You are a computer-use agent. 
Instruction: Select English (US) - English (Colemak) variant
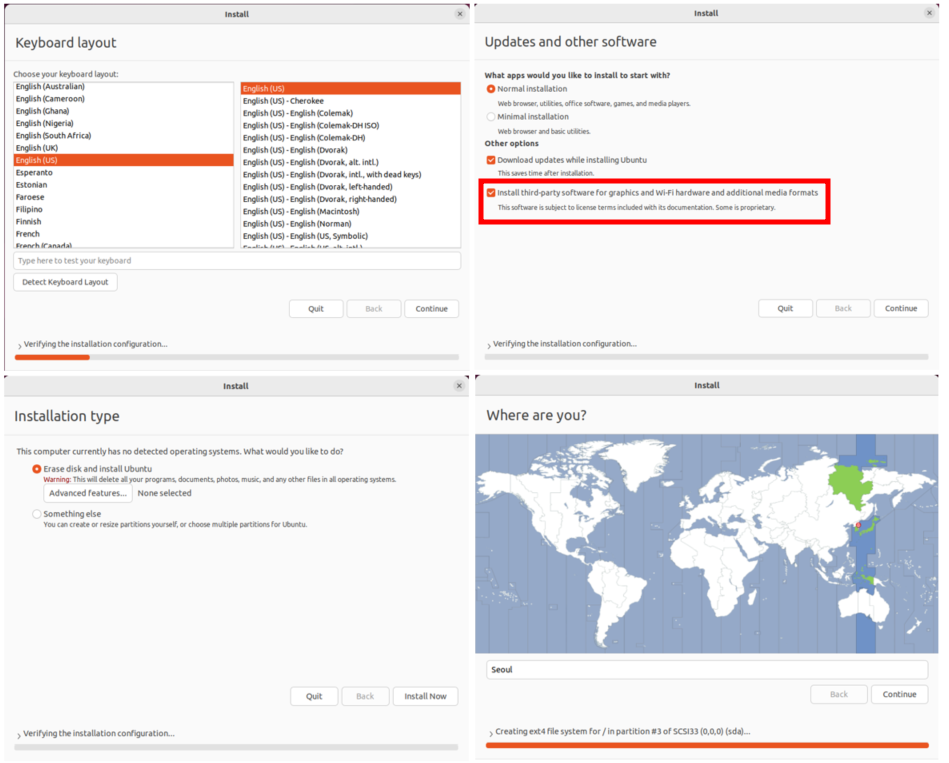click(350, 113)
